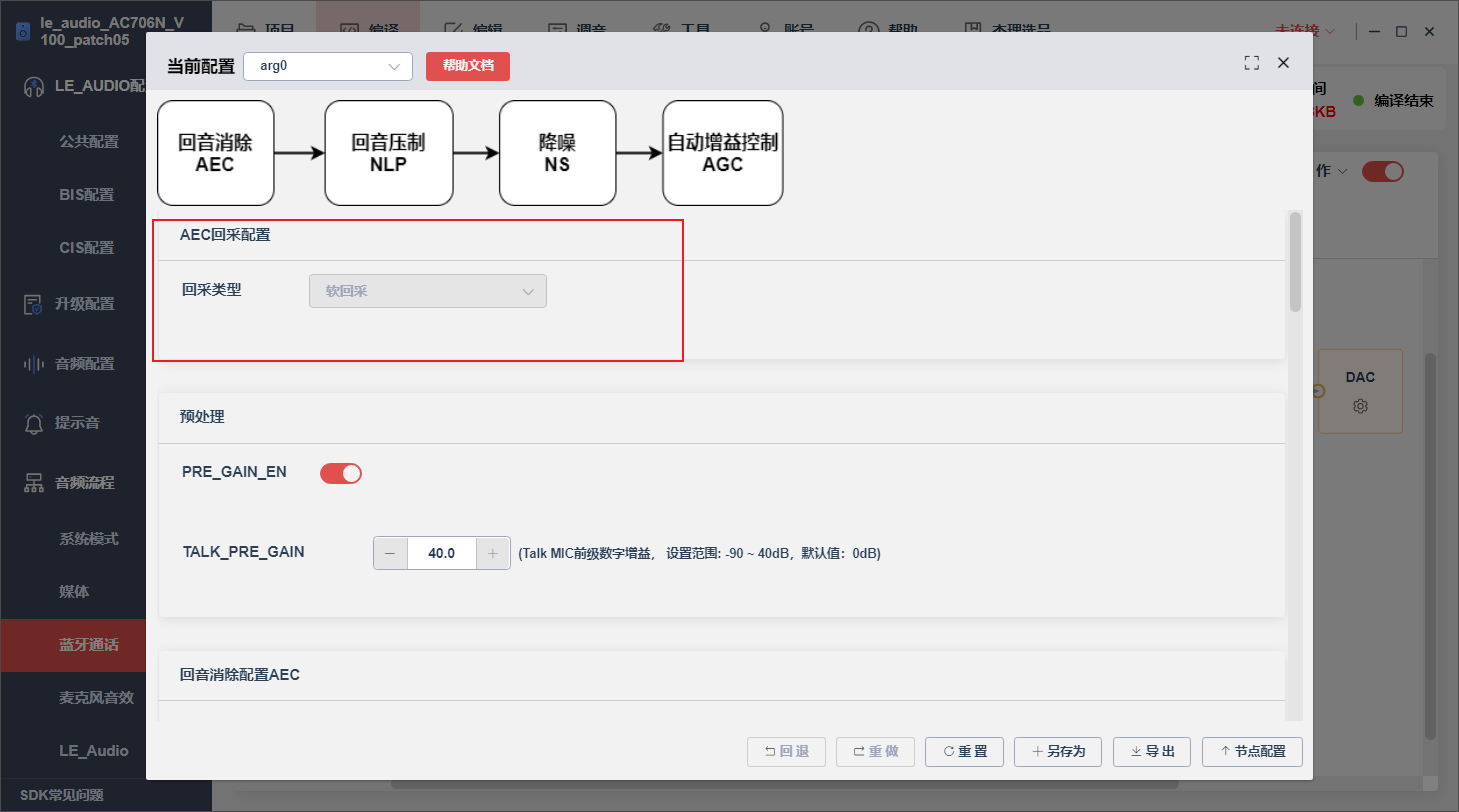This screenshot has width=1459, height=812.
Task: Close the 当前配置 dialog
Action: point(1284,63)
